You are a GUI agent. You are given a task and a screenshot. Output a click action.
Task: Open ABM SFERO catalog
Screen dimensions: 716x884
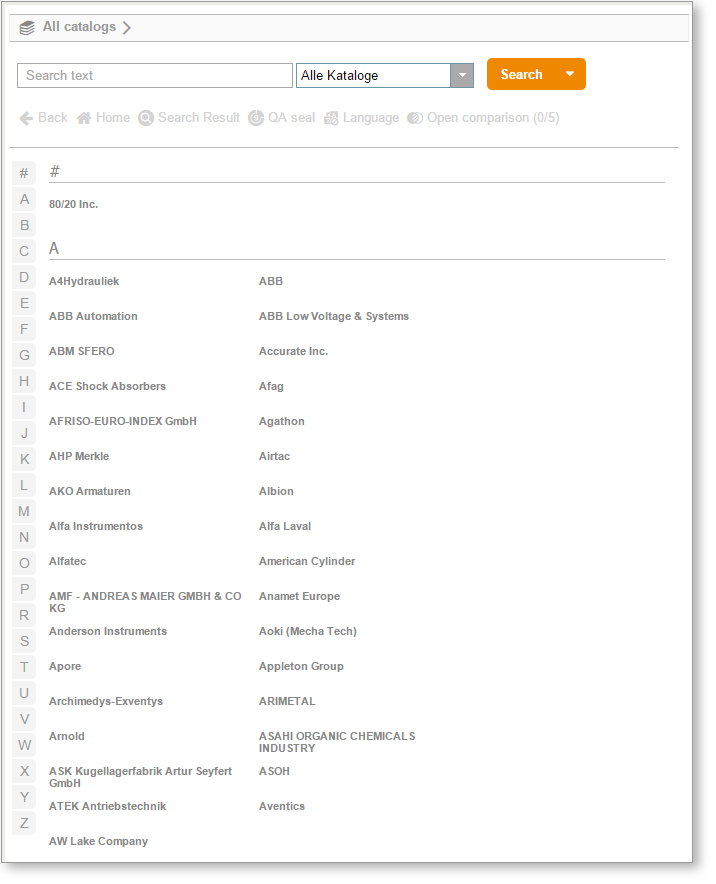tap(82, 351)
